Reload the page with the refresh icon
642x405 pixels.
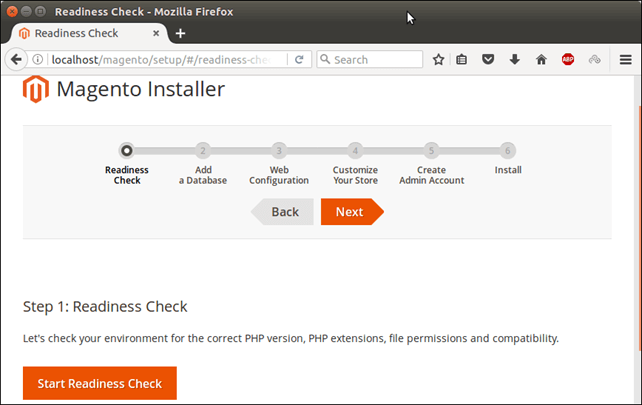pyautogui.click(x=299, y=60)
